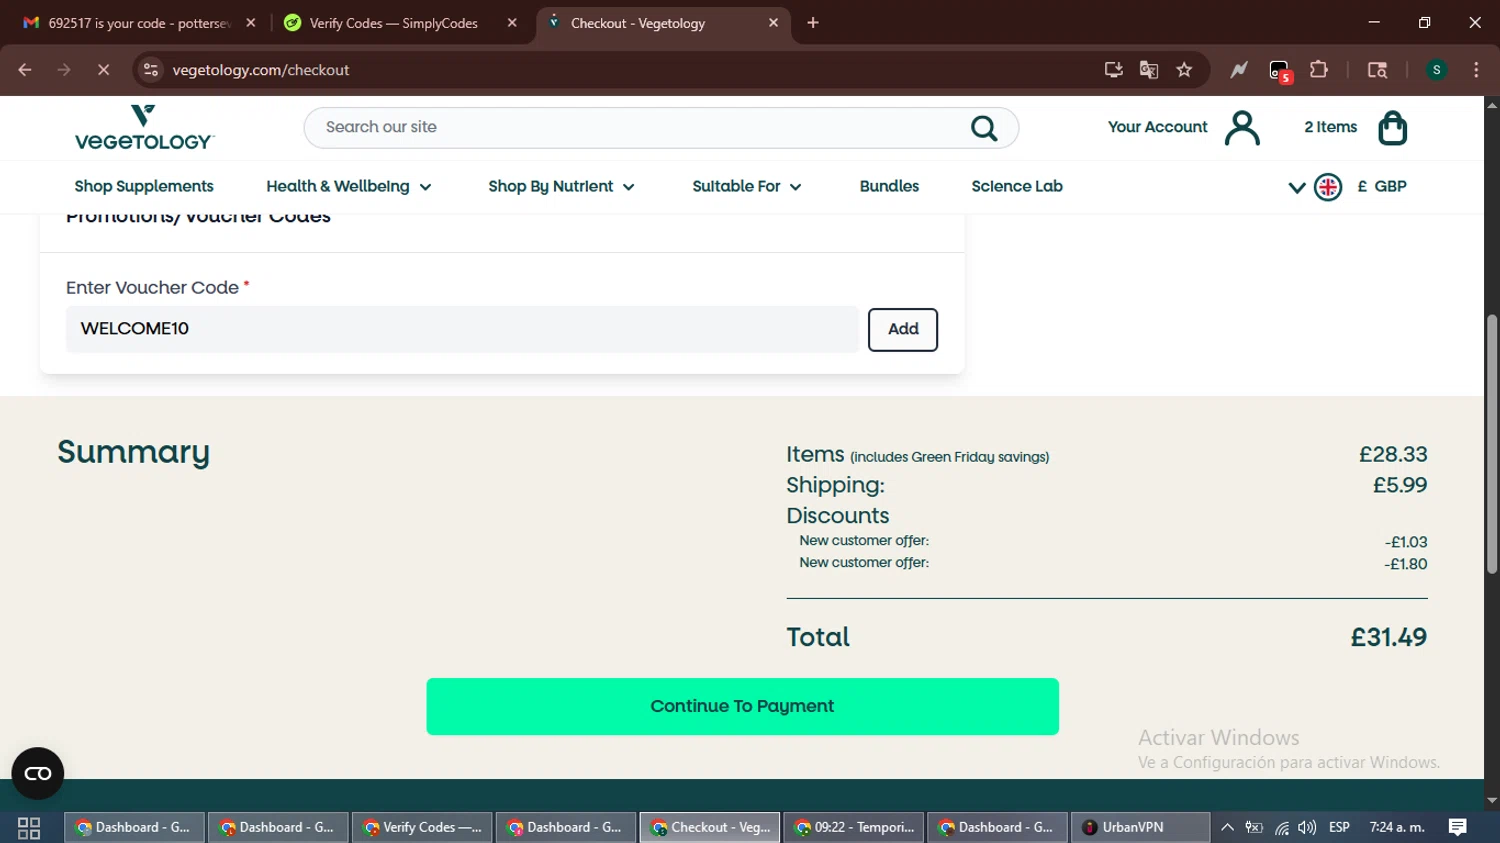Click the browser back arrow
The image size is (1500, 843).
point(25,70)
